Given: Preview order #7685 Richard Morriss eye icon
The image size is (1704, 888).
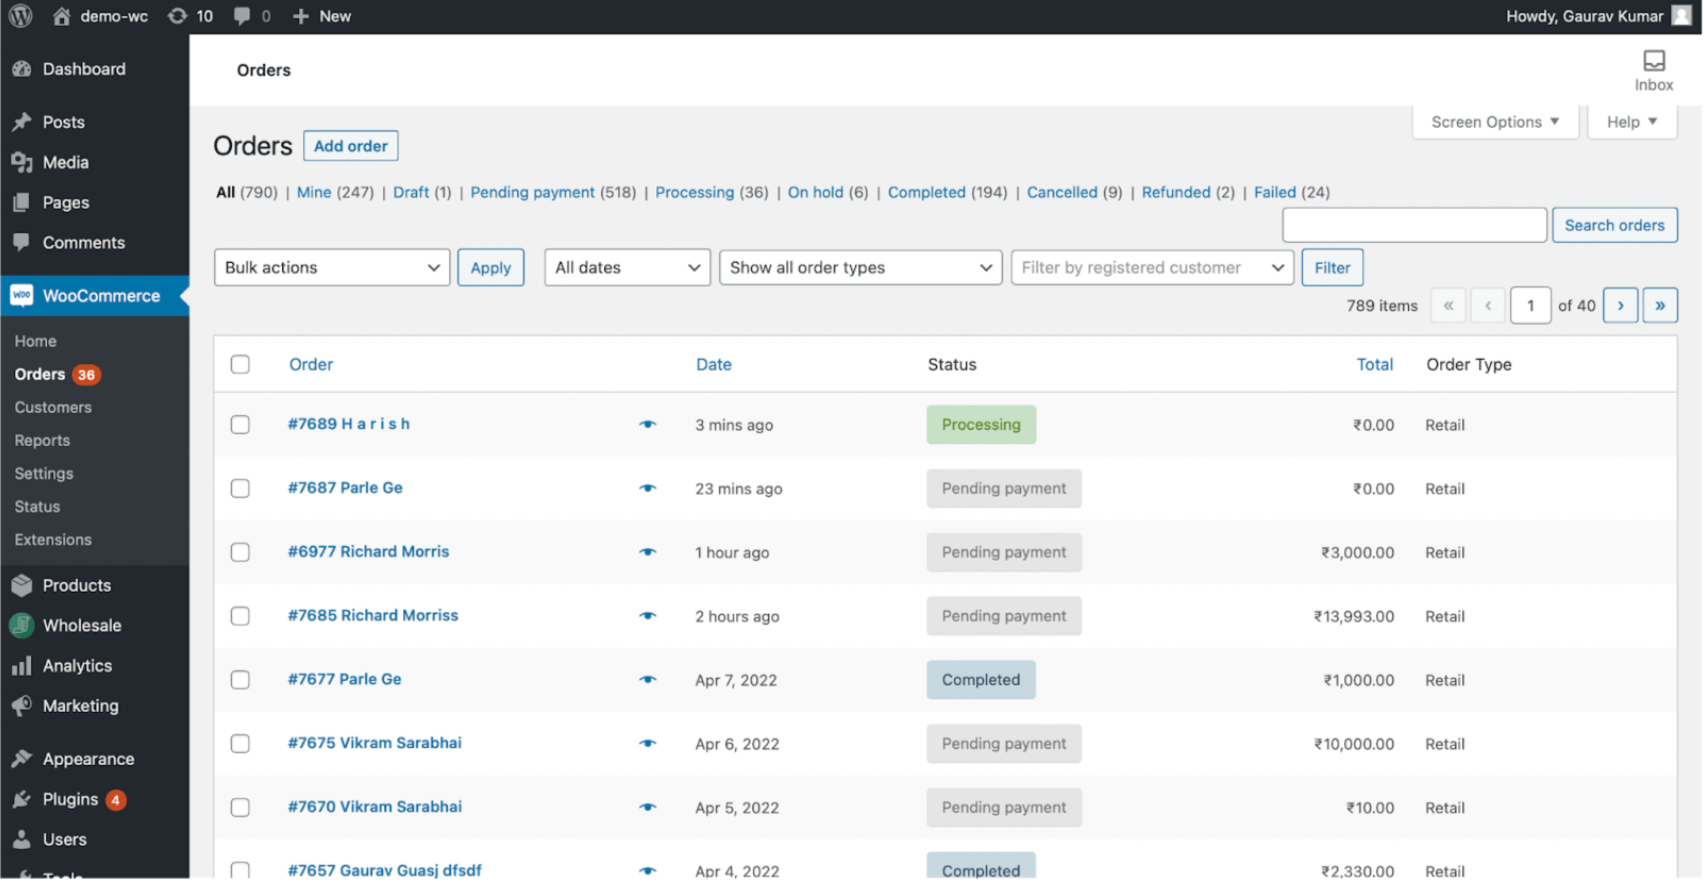Looking at the screenshot, I should pyautogui.click(x=648, y=616).
